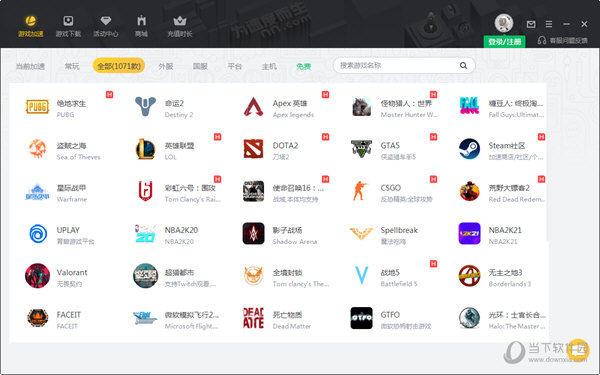The image size is (600, 375).
Task: Select the Warframe game icon
Action: tap(37, 191)
